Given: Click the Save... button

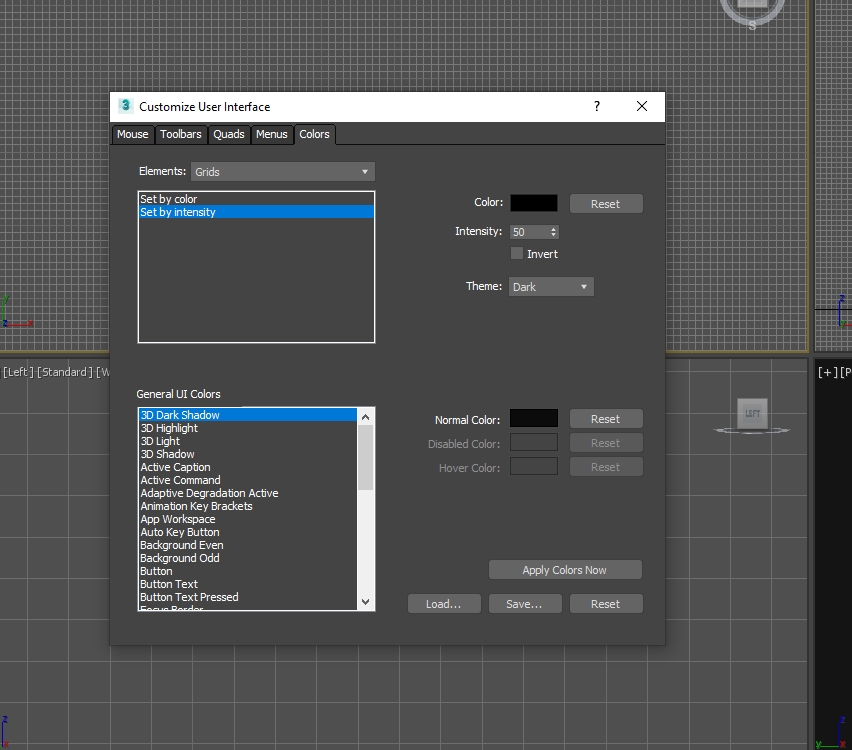Looking at the screenshot, I should pyautogui.click(x=524, y=604).
